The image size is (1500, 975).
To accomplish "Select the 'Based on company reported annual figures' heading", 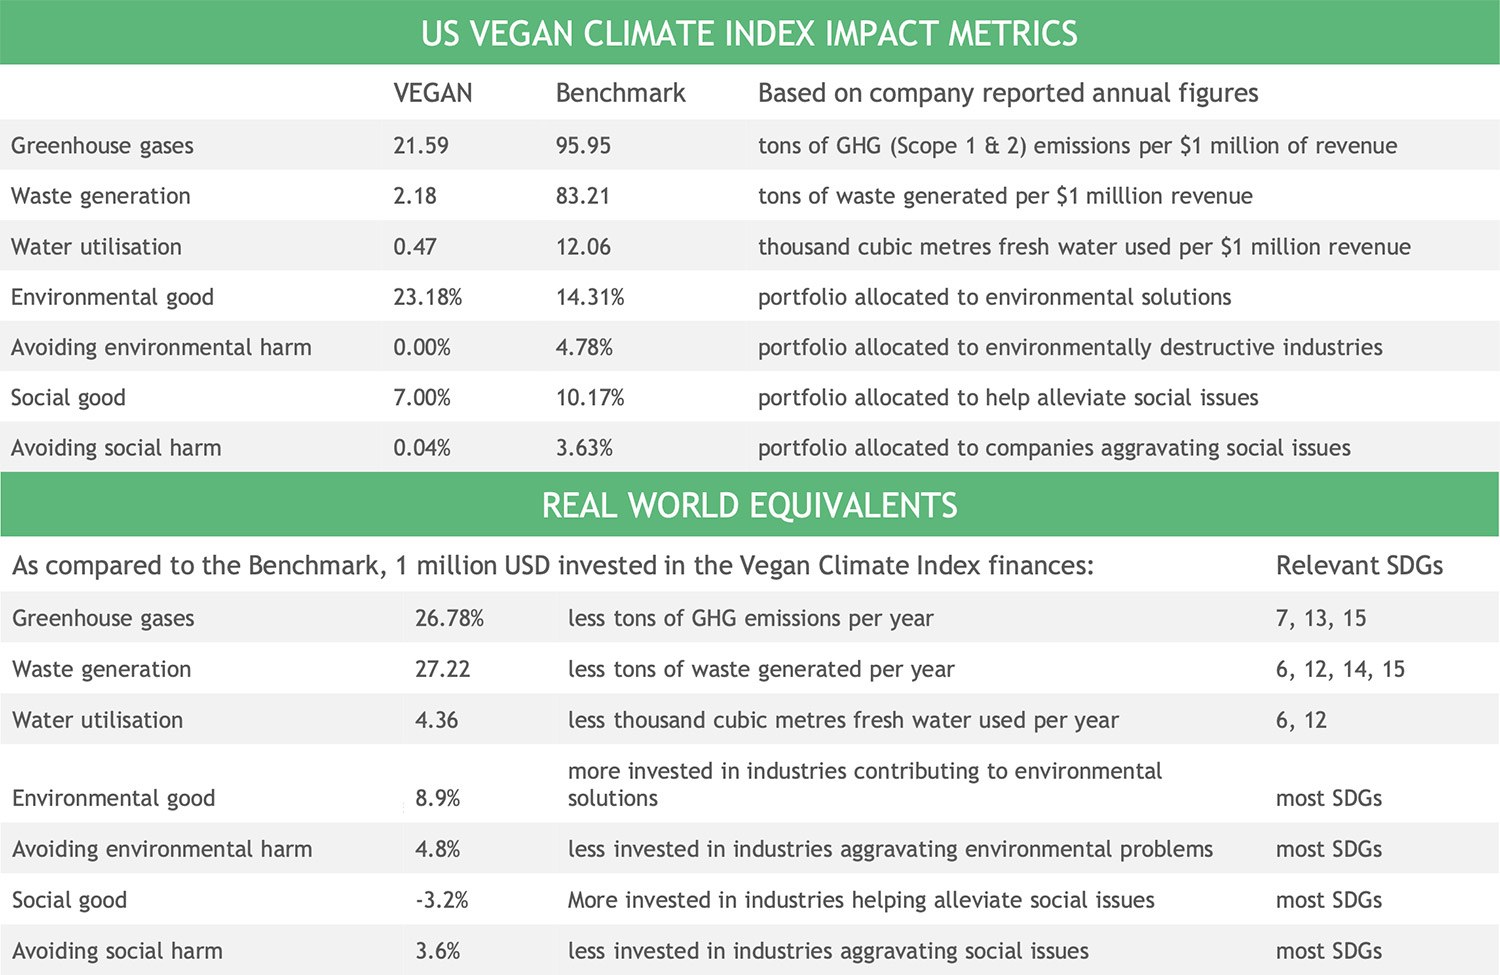I will (1007, 93).
